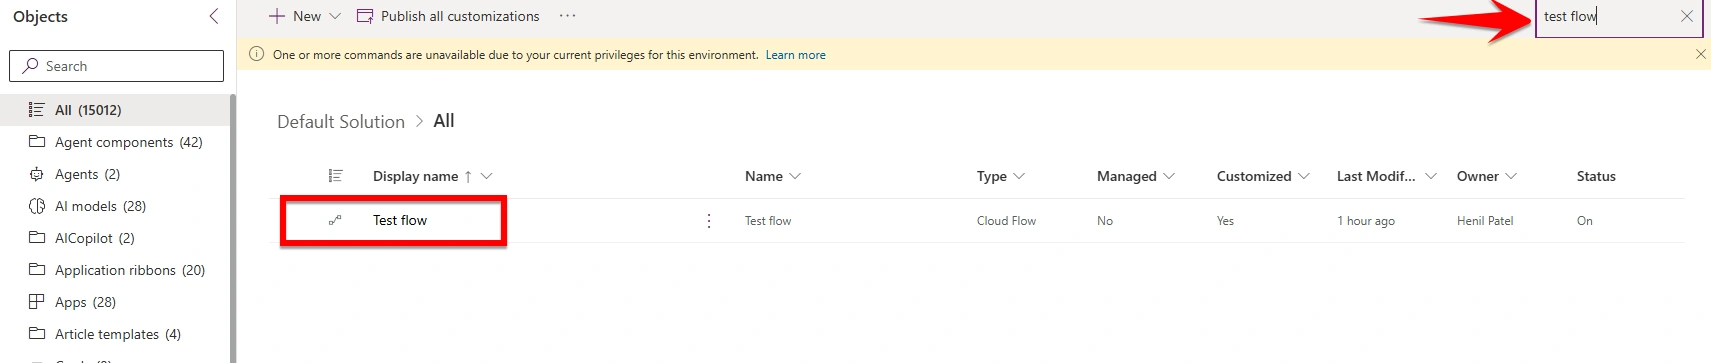Click Publish all customizations
The image size is (1711, 363).
pyautogui.click(x=448, y=16)
